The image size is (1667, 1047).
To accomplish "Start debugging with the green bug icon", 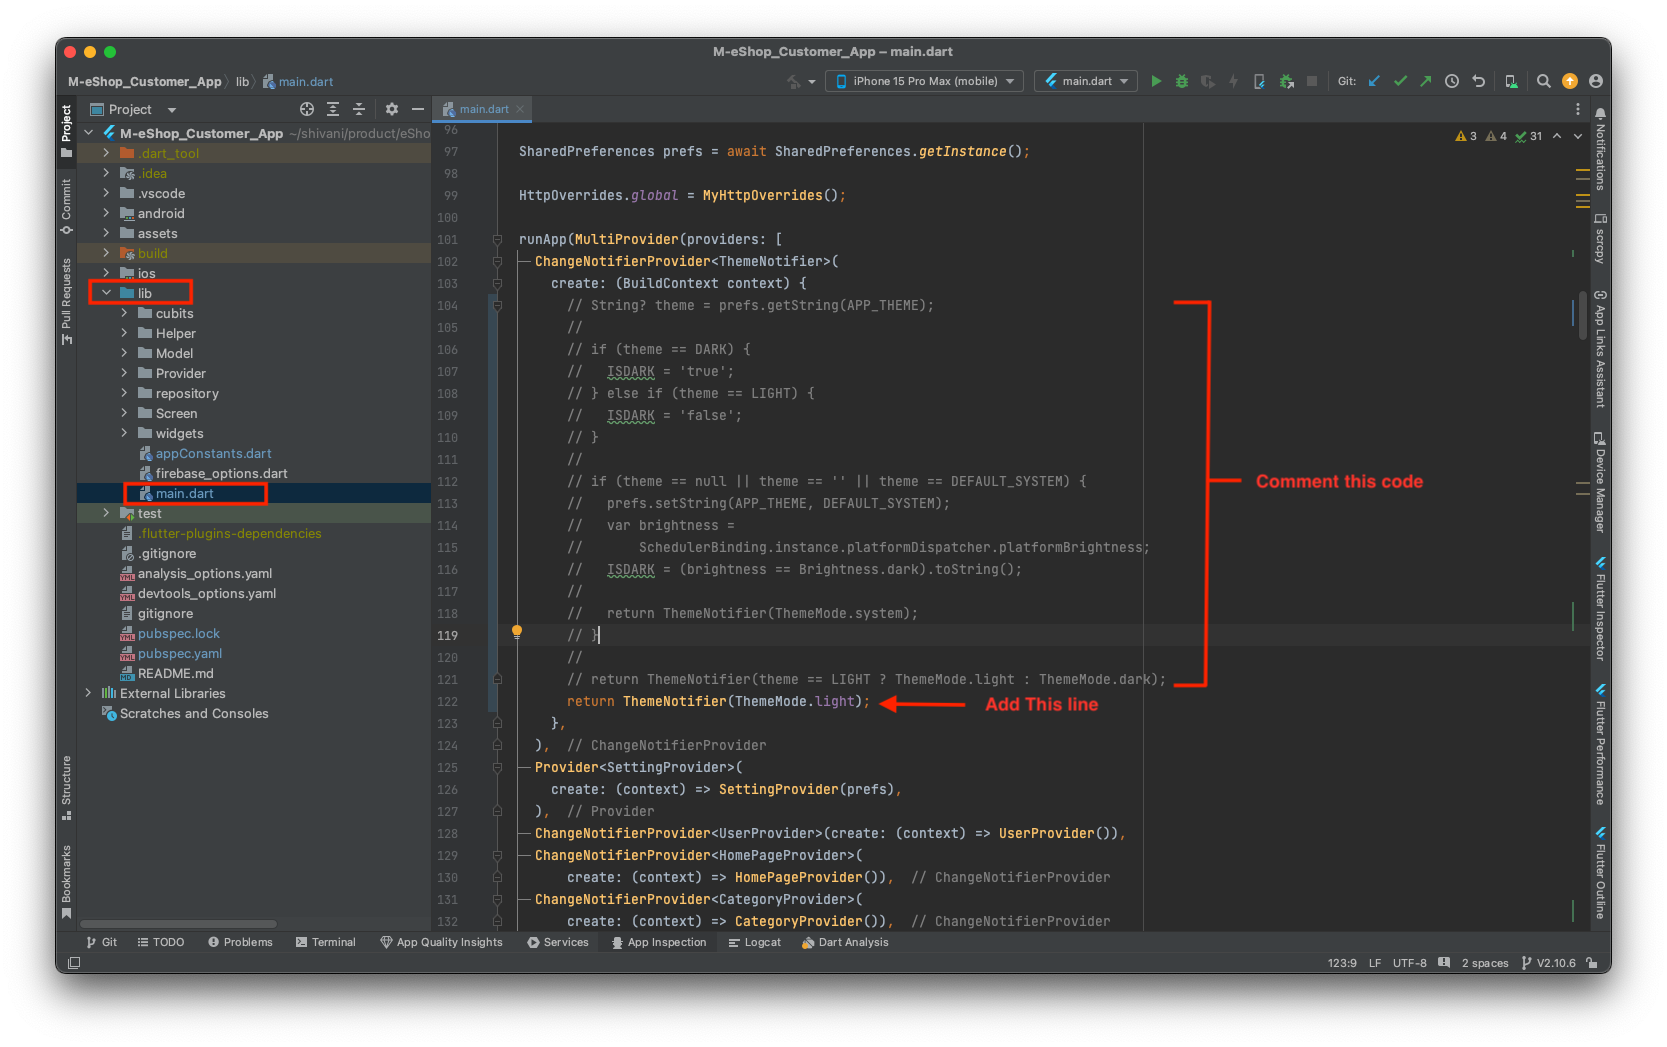I will click(x=1182, y=81).
